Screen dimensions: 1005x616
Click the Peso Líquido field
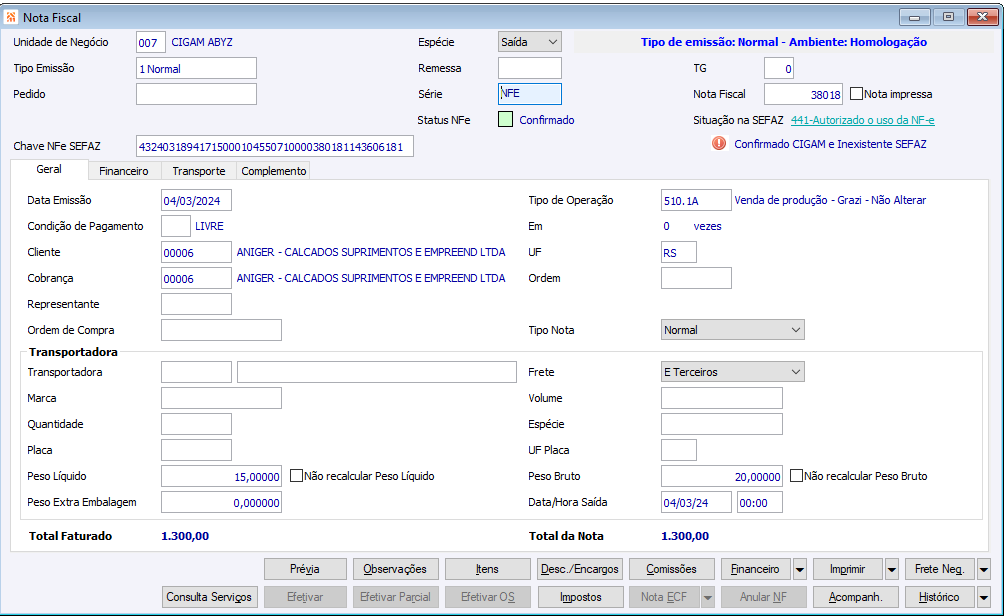[221, 476]
